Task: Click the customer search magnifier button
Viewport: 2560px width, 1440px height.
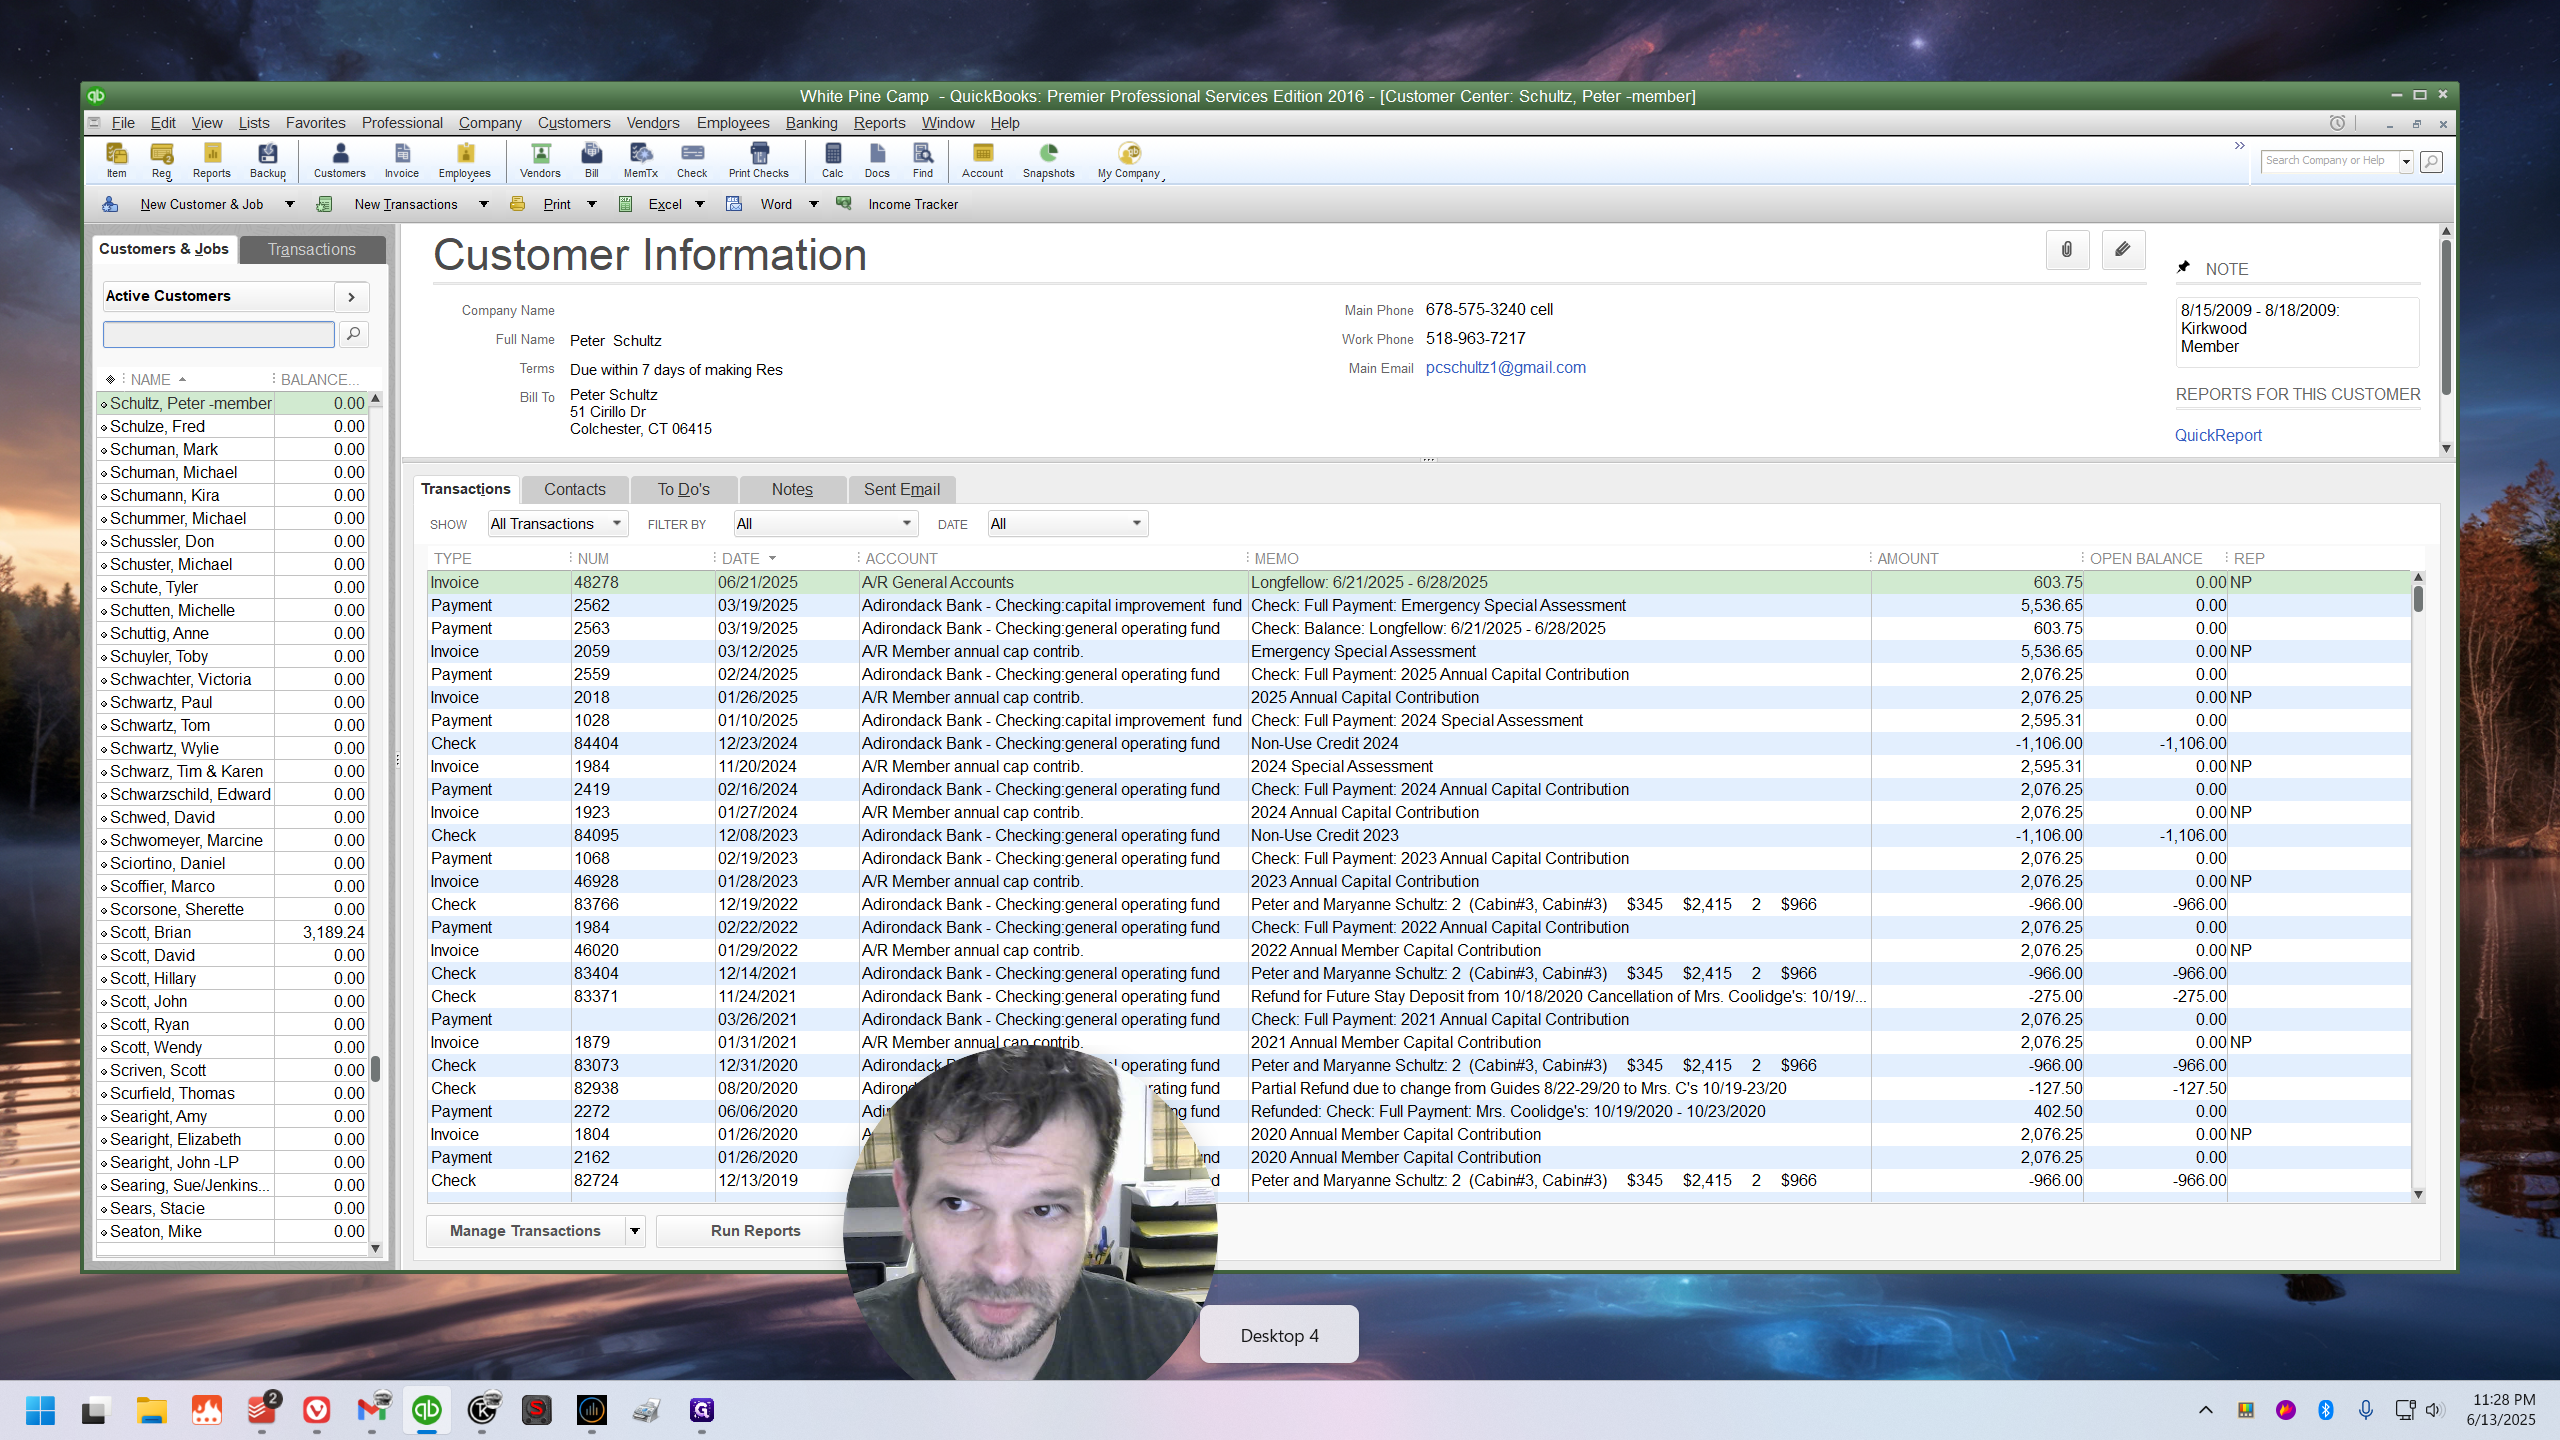Action: (x=354, y=334)
